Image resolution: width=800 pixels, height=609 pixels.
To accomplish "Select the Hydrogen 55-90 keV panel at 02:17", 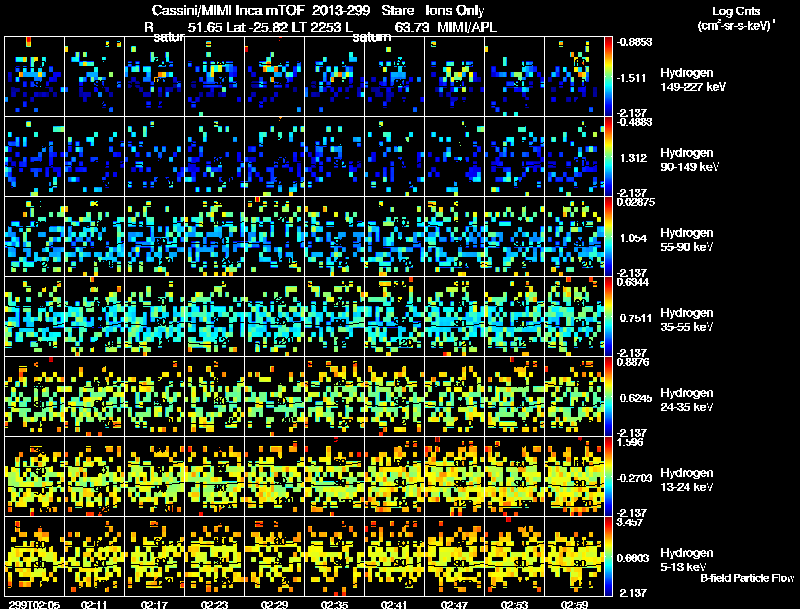I will (155, 237).
